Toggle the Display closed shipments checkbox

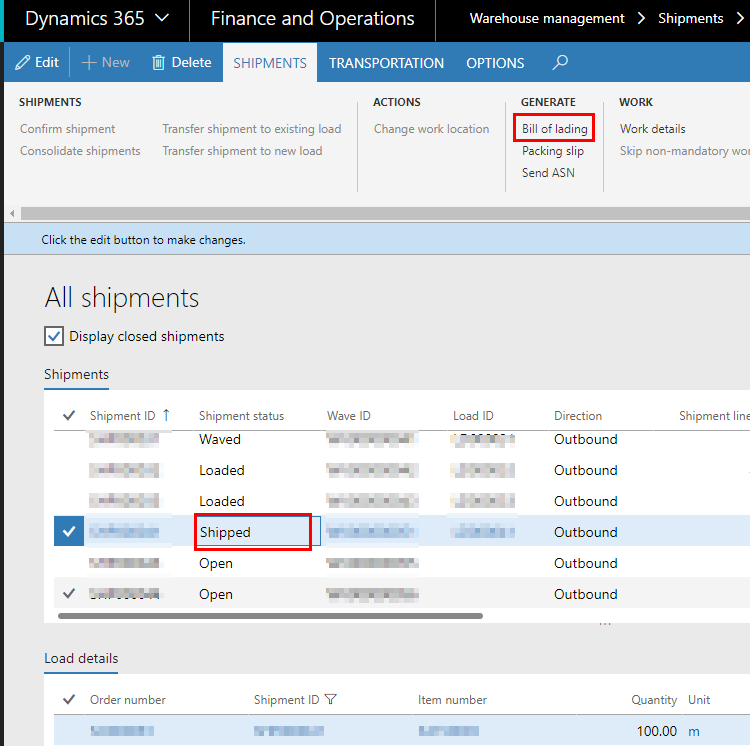point(54,336)
